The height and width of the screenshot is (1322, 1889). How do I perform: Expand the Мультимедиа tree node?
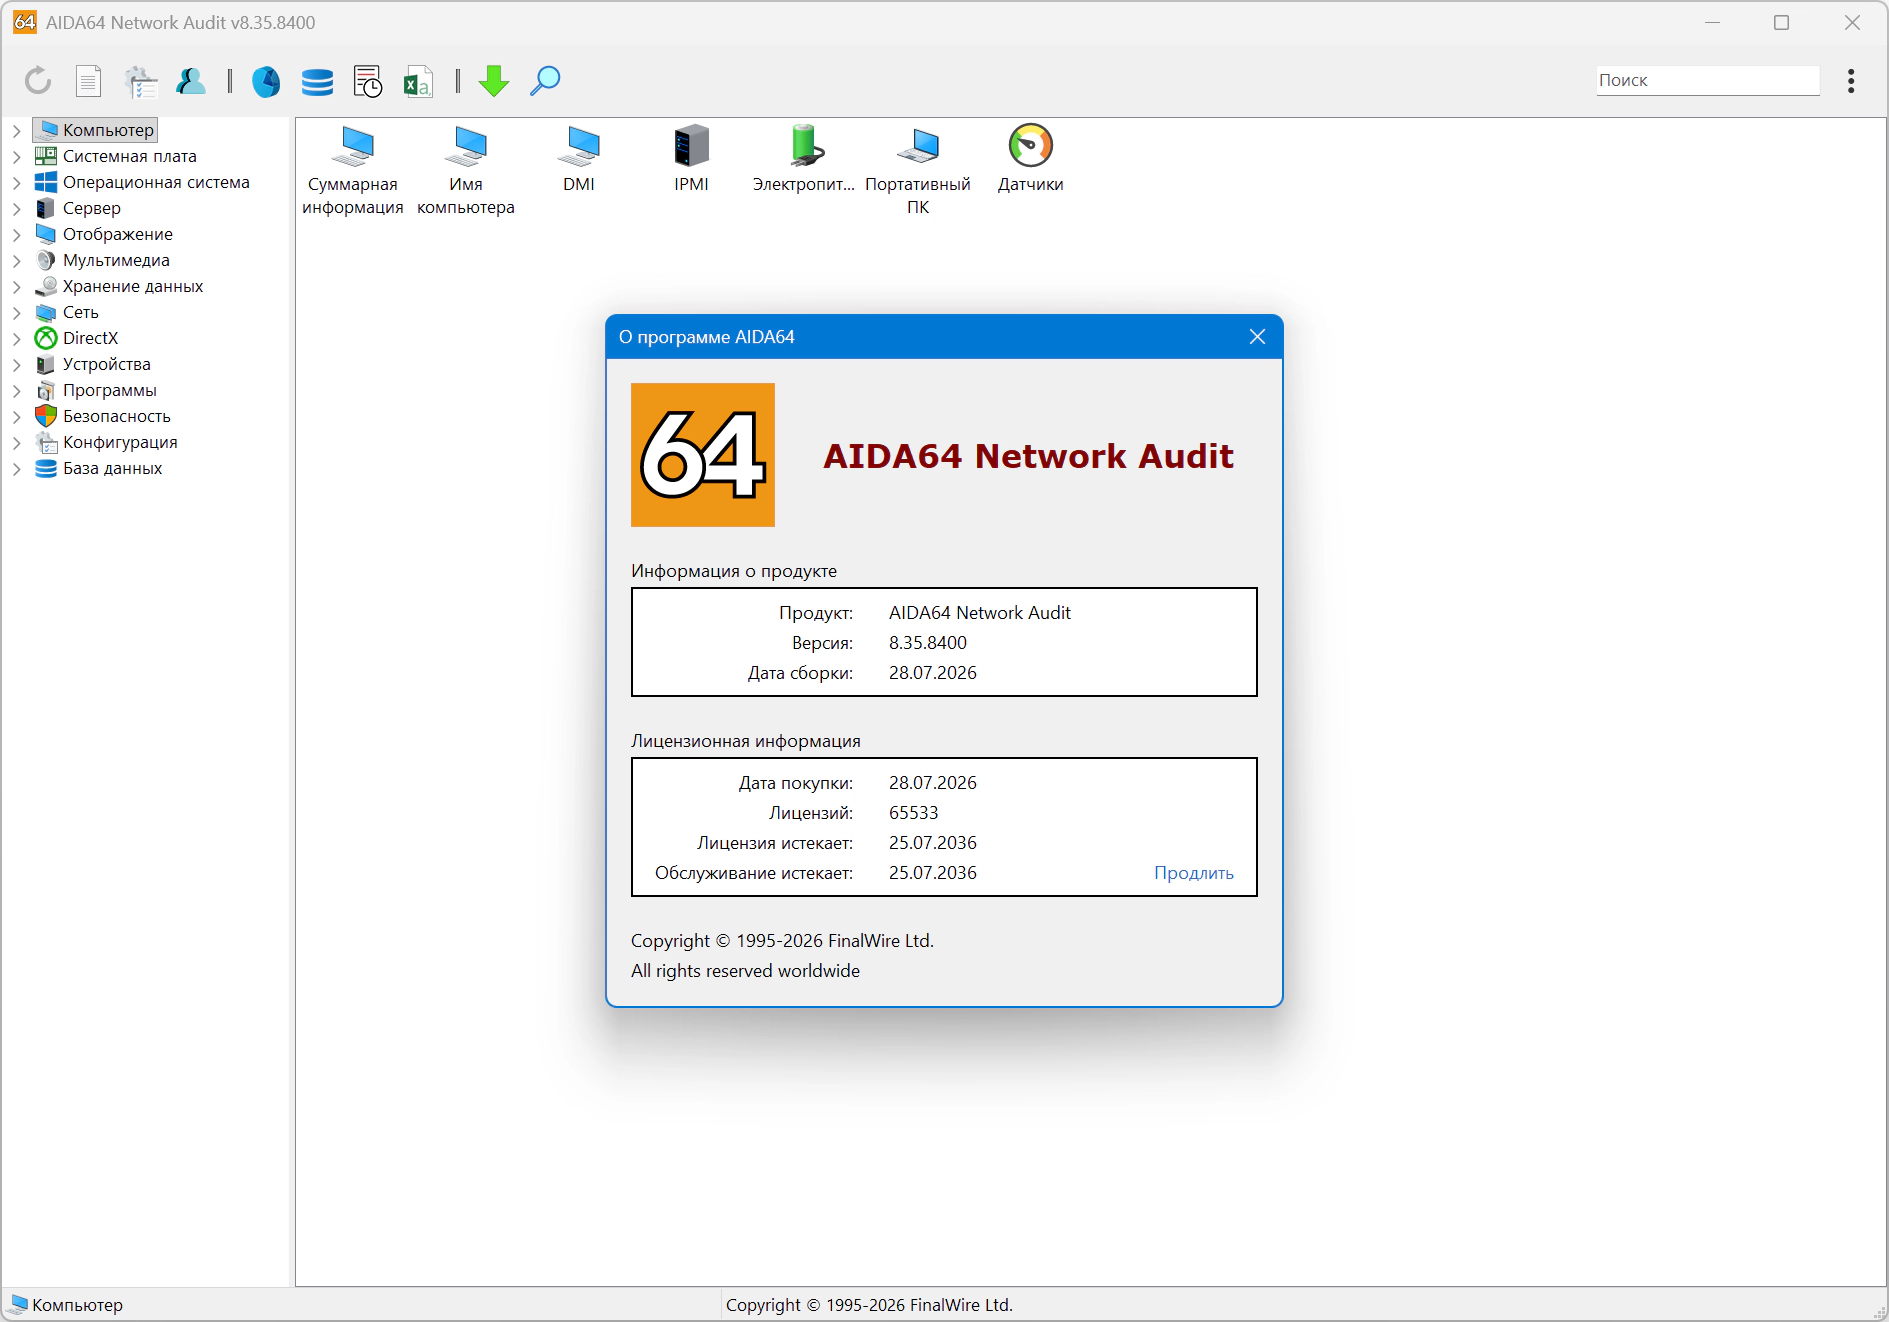(16, 260)
